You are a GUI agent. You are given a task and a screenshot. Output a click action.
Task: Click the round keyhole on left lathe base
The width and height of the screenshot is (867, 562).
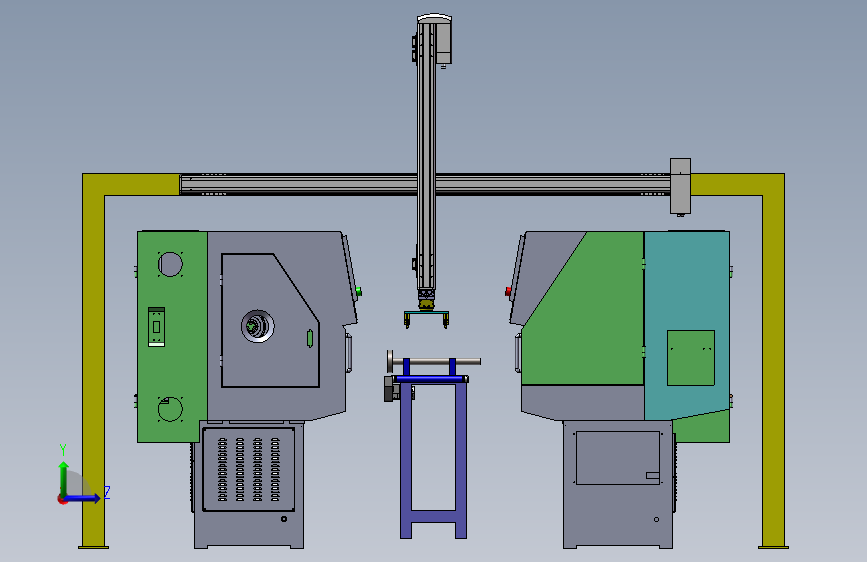tap(284, 519)
